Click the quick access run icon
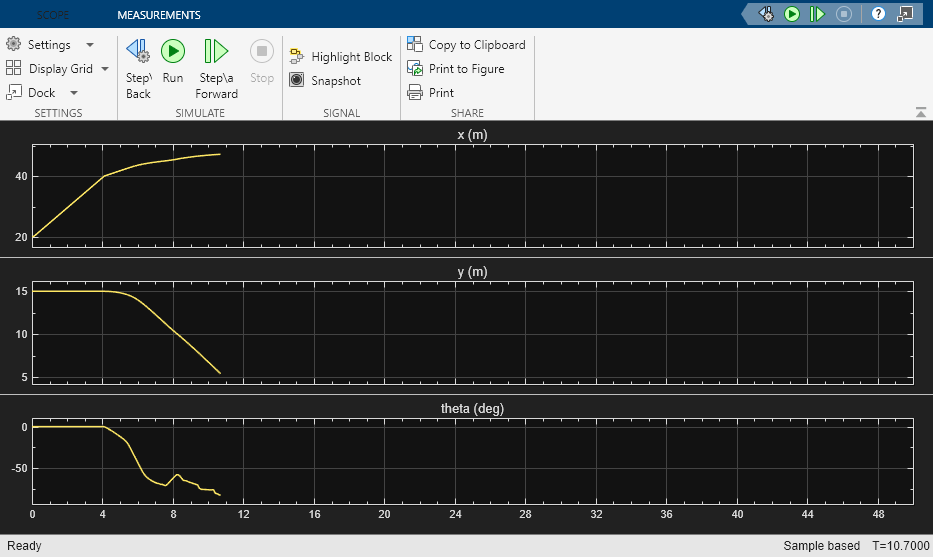 792,14
